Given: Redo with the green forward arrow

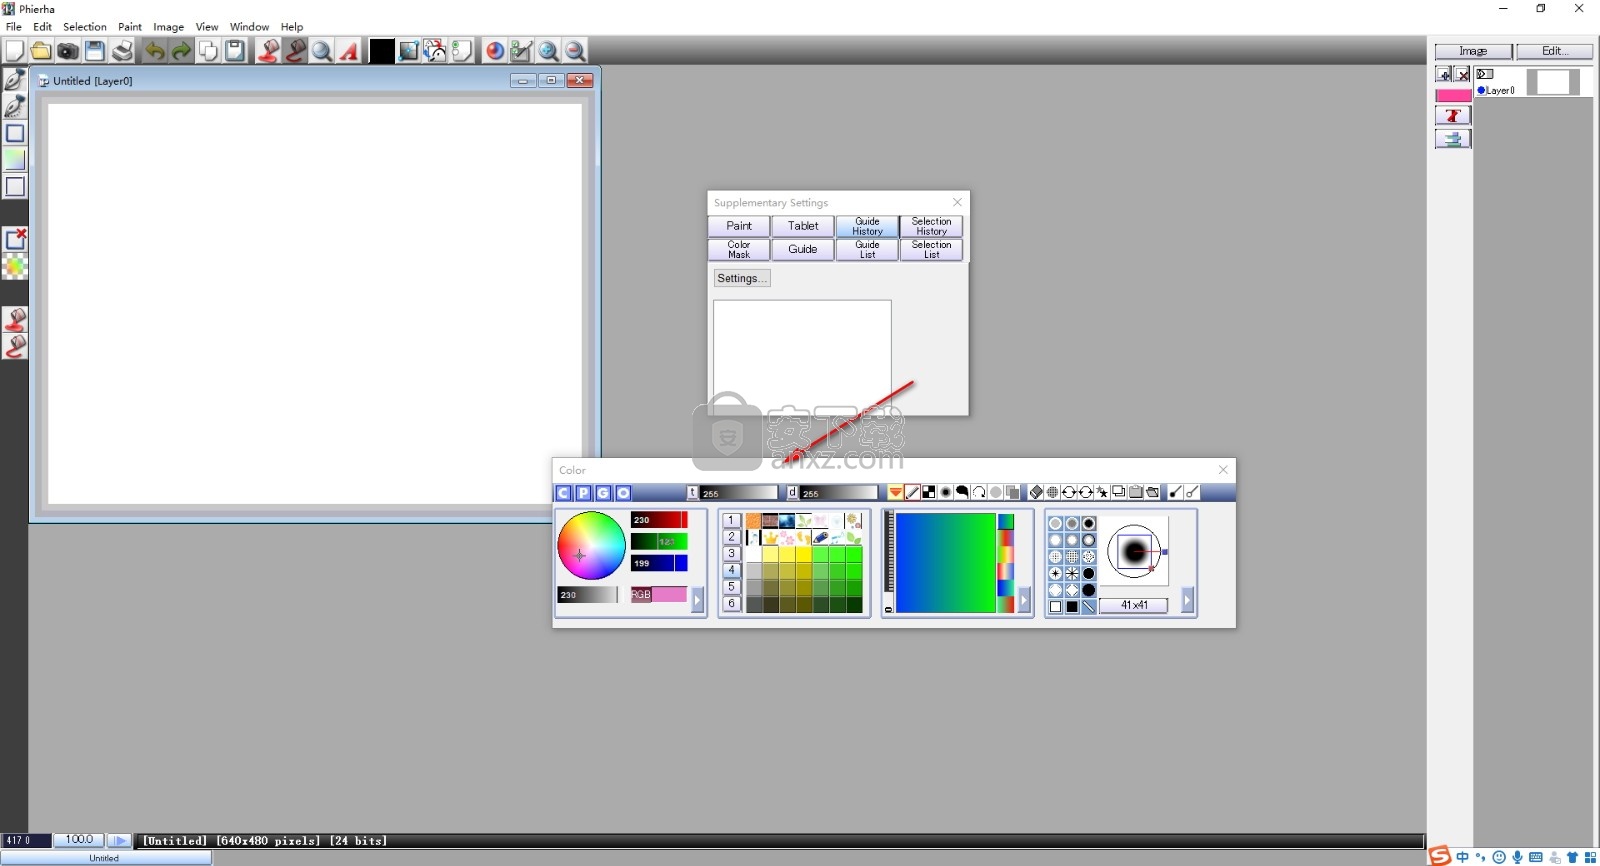Looking at the screenshot, I should [x=181, y=51].
